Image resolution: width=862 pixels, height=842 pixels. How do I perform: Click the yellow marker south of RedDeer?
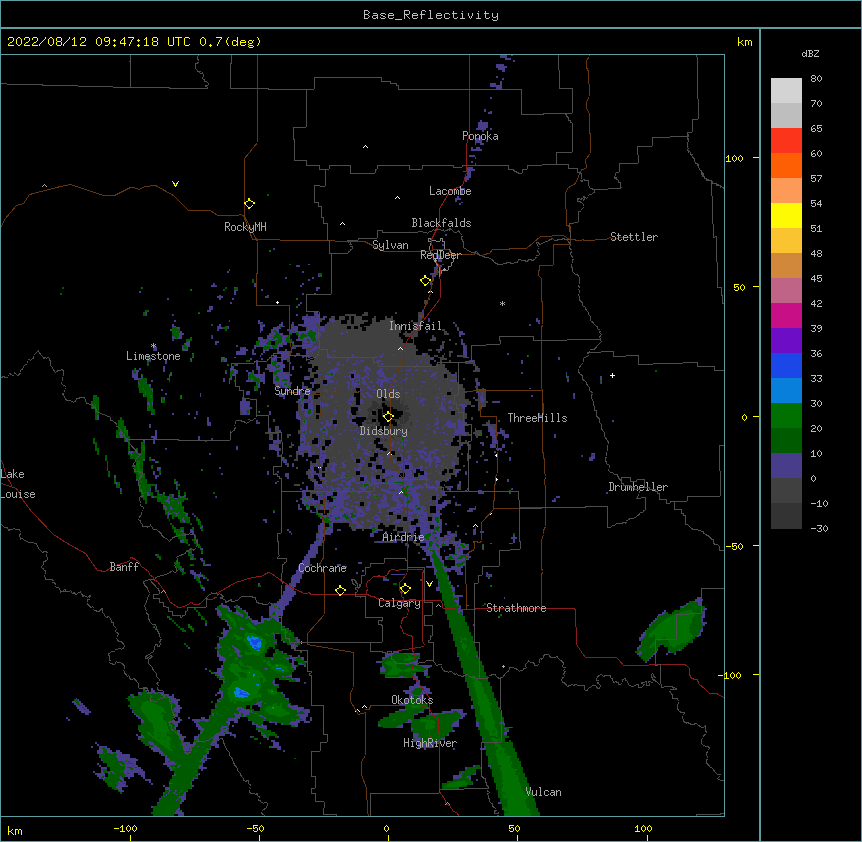(426, 281)
